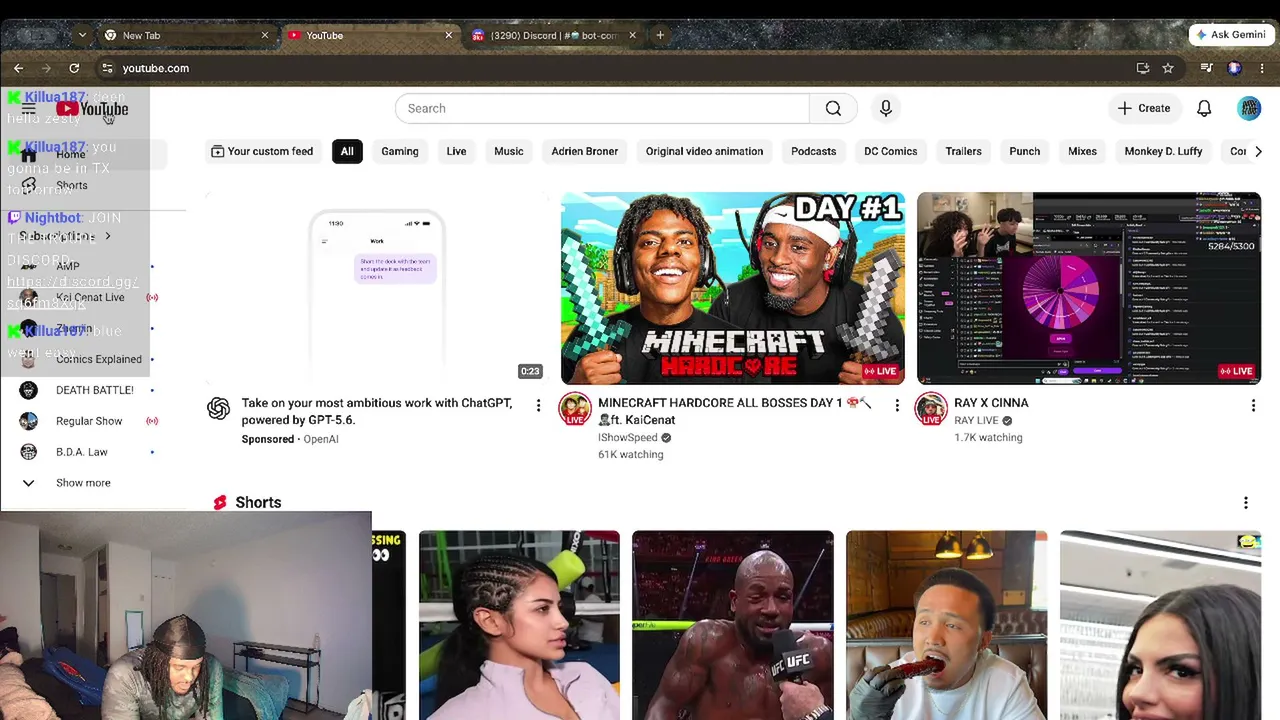Go back to the previous page
Image resolution: width=1280 pixels, height=720 pixels.
[19, 68]
